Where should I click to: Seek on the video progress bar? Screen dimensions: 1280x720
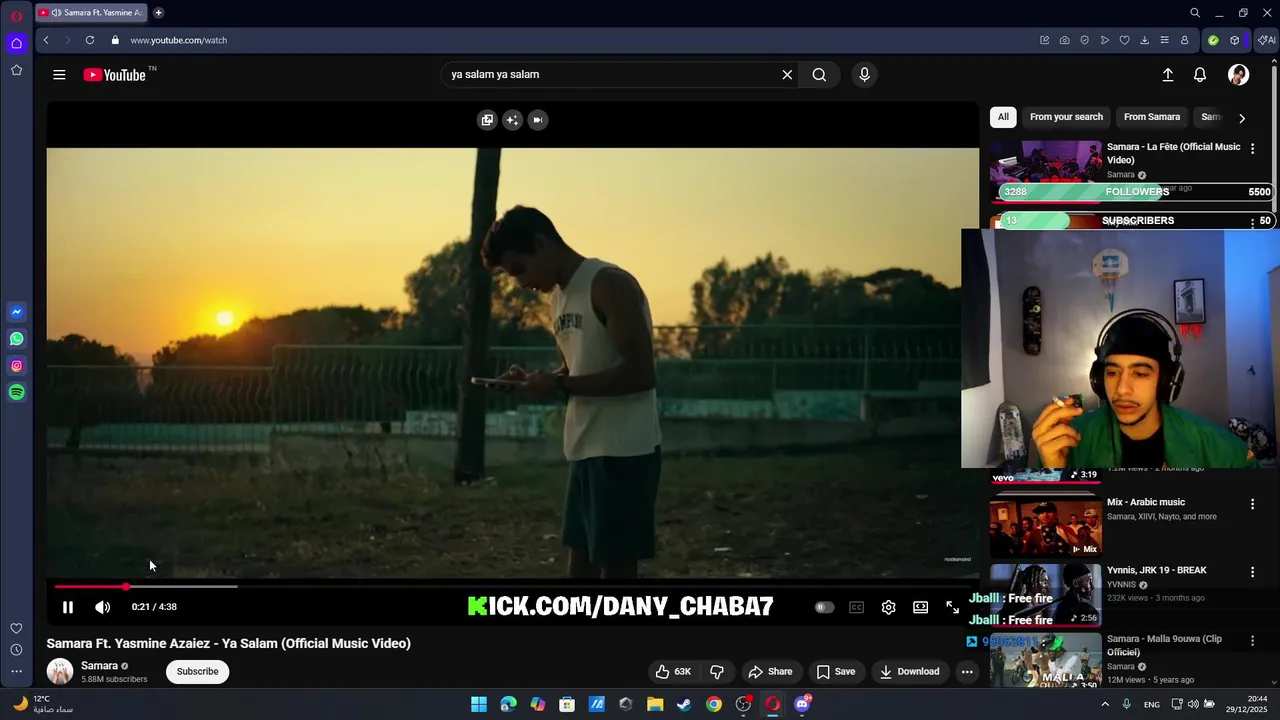click(512, 587)
